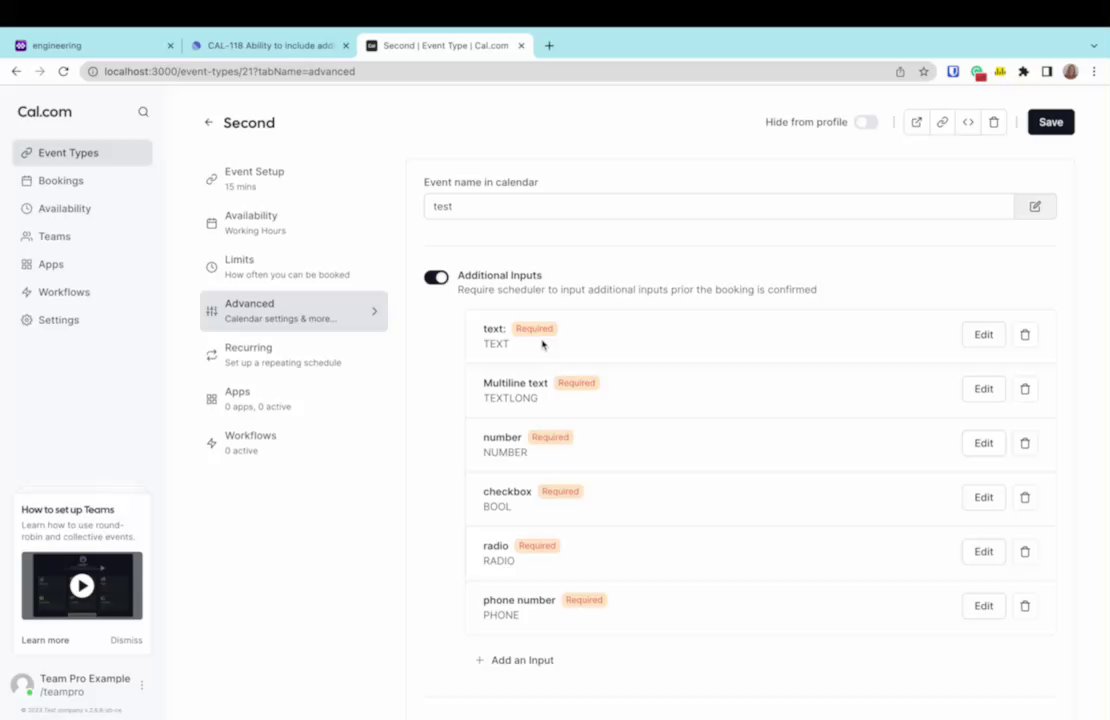The width and height of the screenshot is (1110, 720).
Task: Play the How to set up Teams video
Action: [x=81, y=585]
